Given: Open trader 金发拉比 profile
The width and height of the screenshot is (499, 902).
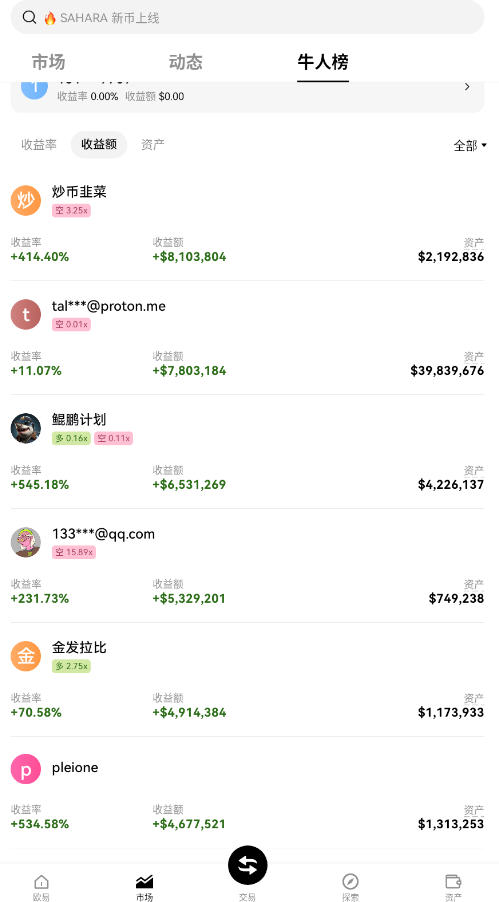Looking at the screenshot, I should click(x=247, y=679).
